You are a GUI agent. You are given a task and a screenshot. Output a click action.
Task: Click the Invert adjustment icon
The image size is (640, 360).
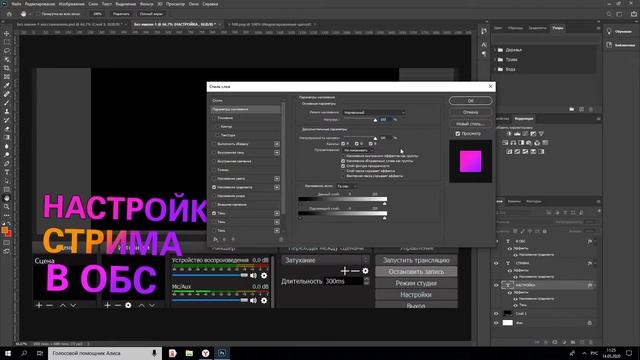(509, 151)
